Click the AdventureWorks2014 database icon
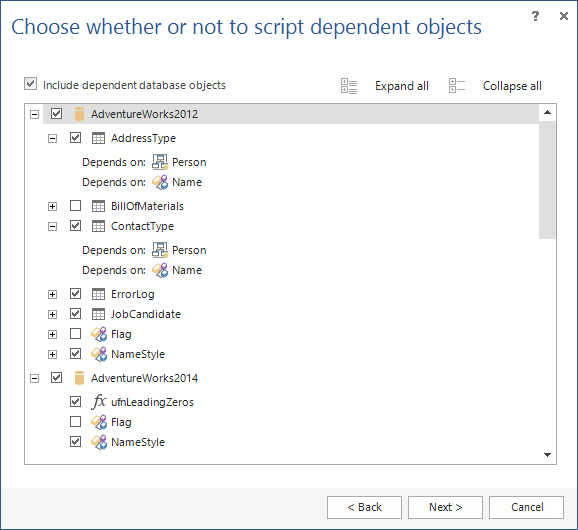Image resolution: width=578 pixels, height=530 pixels. 79,378
